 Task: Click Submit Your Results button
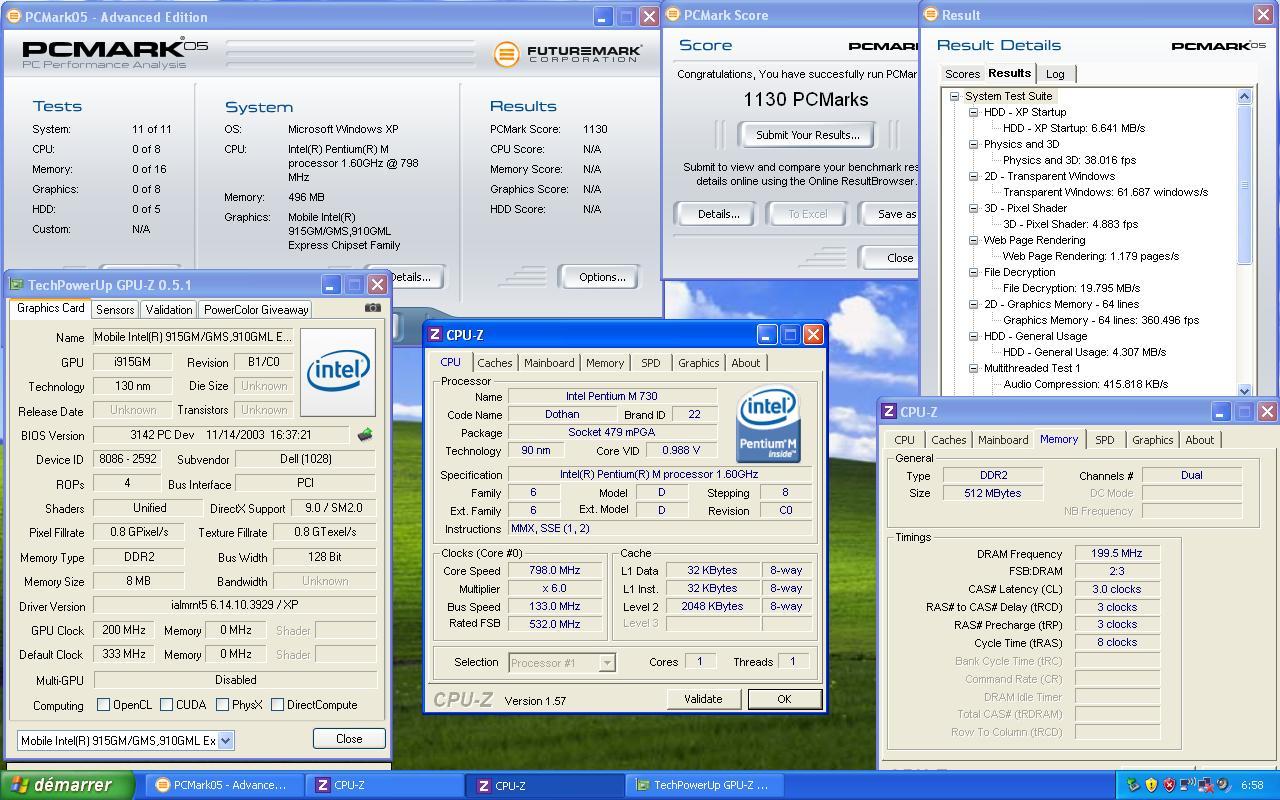click(807, 135)
